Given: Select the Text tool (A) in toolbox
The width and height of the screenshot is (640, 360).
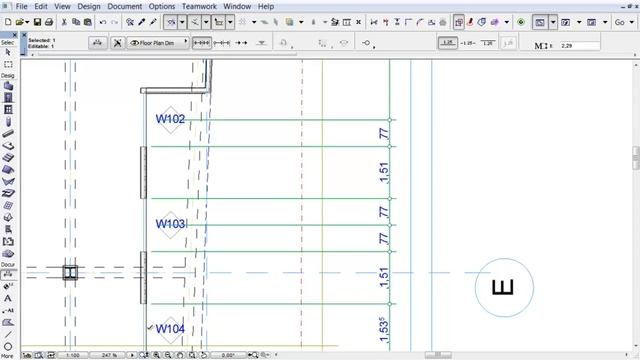Looking at the screenshot, I should [x=8, y=298].
